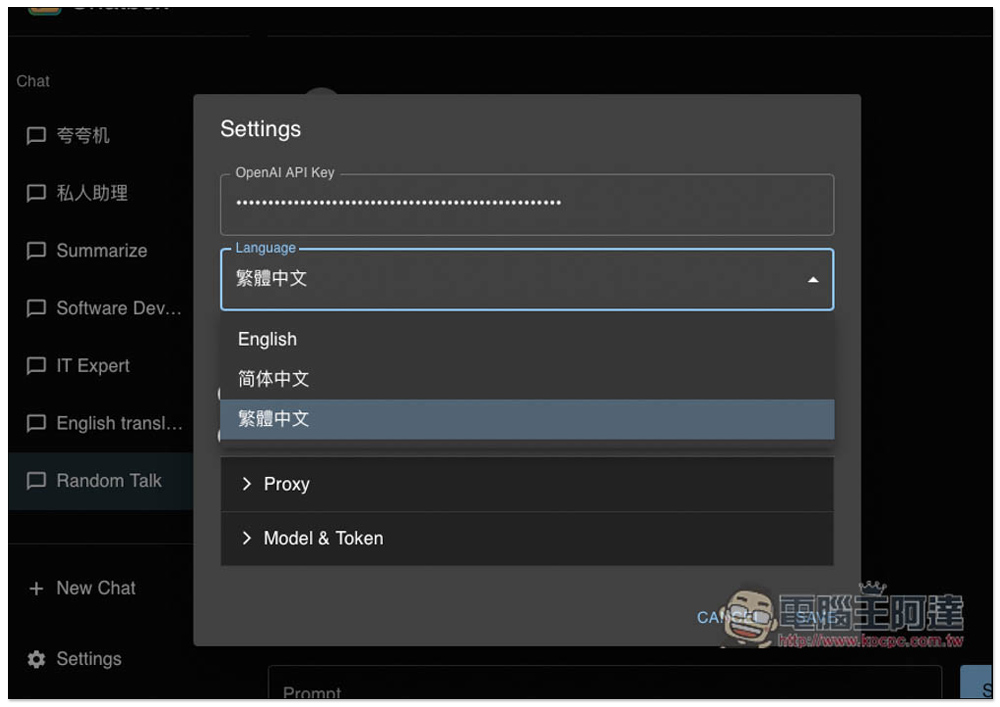
Task: Choose English from the language list
Action: tap(527, 339)
